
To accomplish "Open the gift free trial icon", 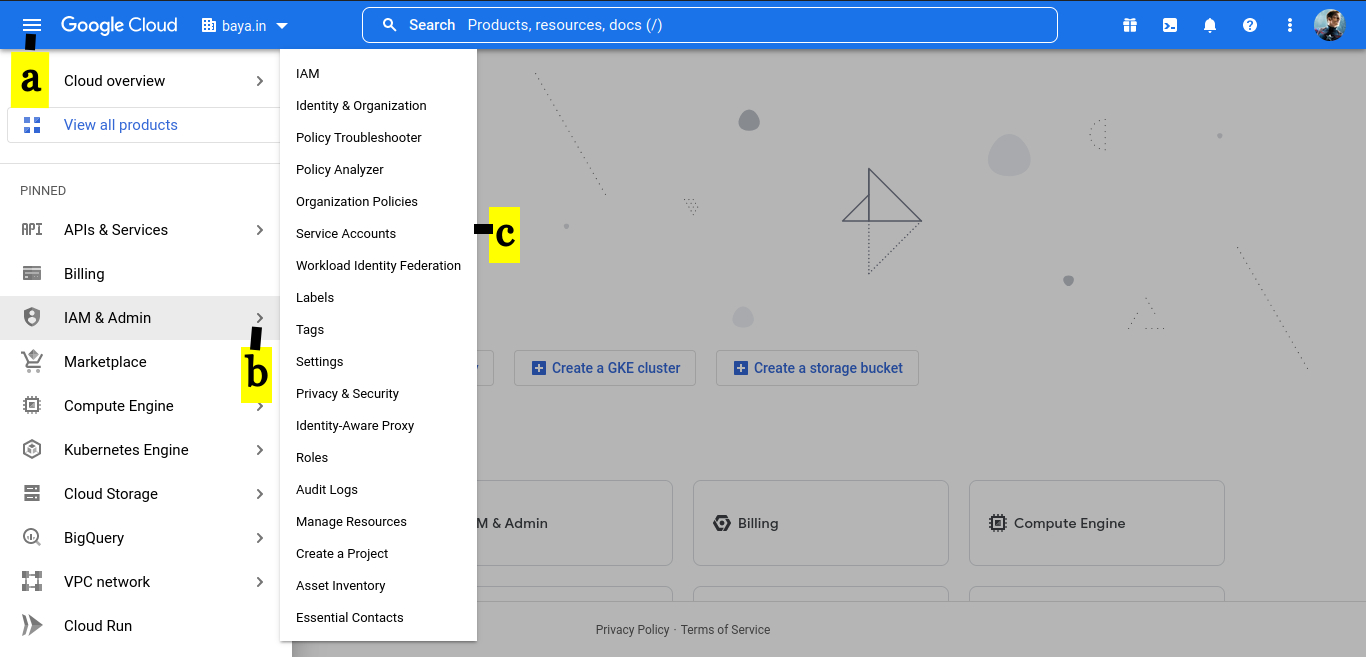I will point(1130,25).
